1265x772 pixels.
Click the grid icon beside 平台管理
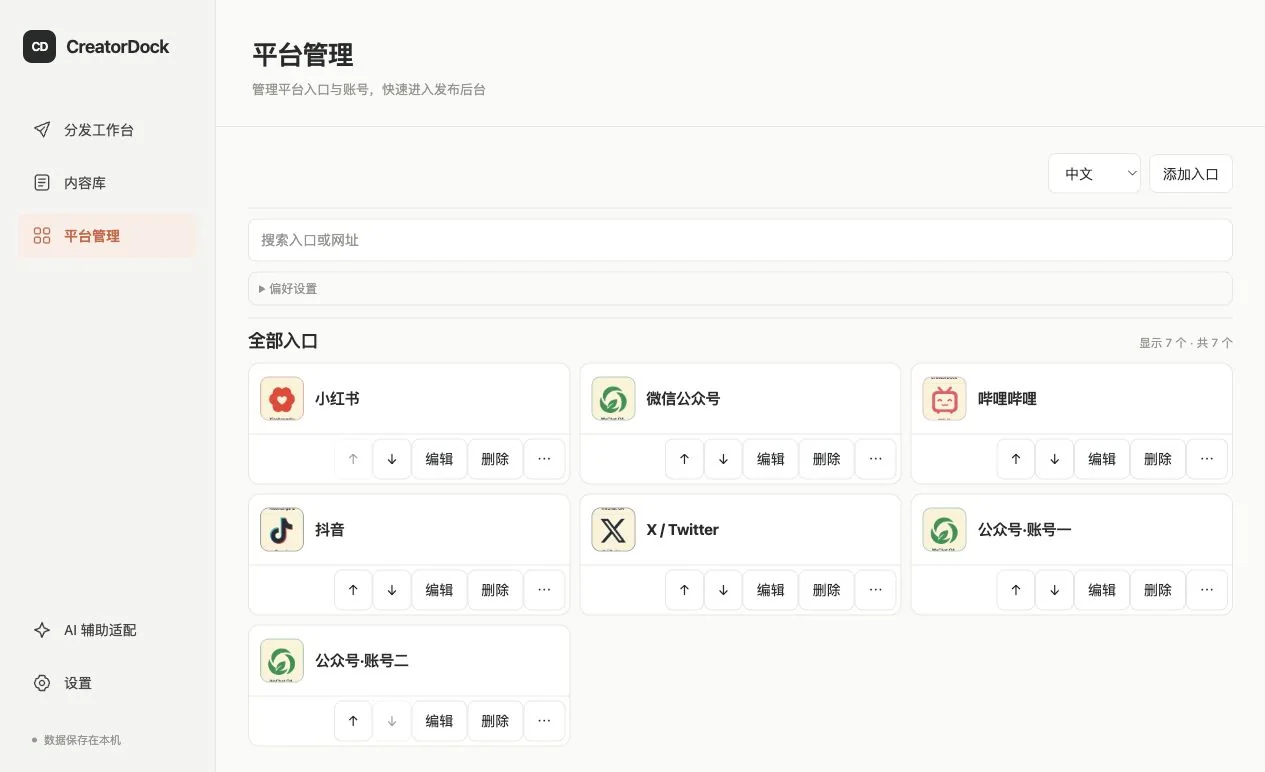click(42, 236)
